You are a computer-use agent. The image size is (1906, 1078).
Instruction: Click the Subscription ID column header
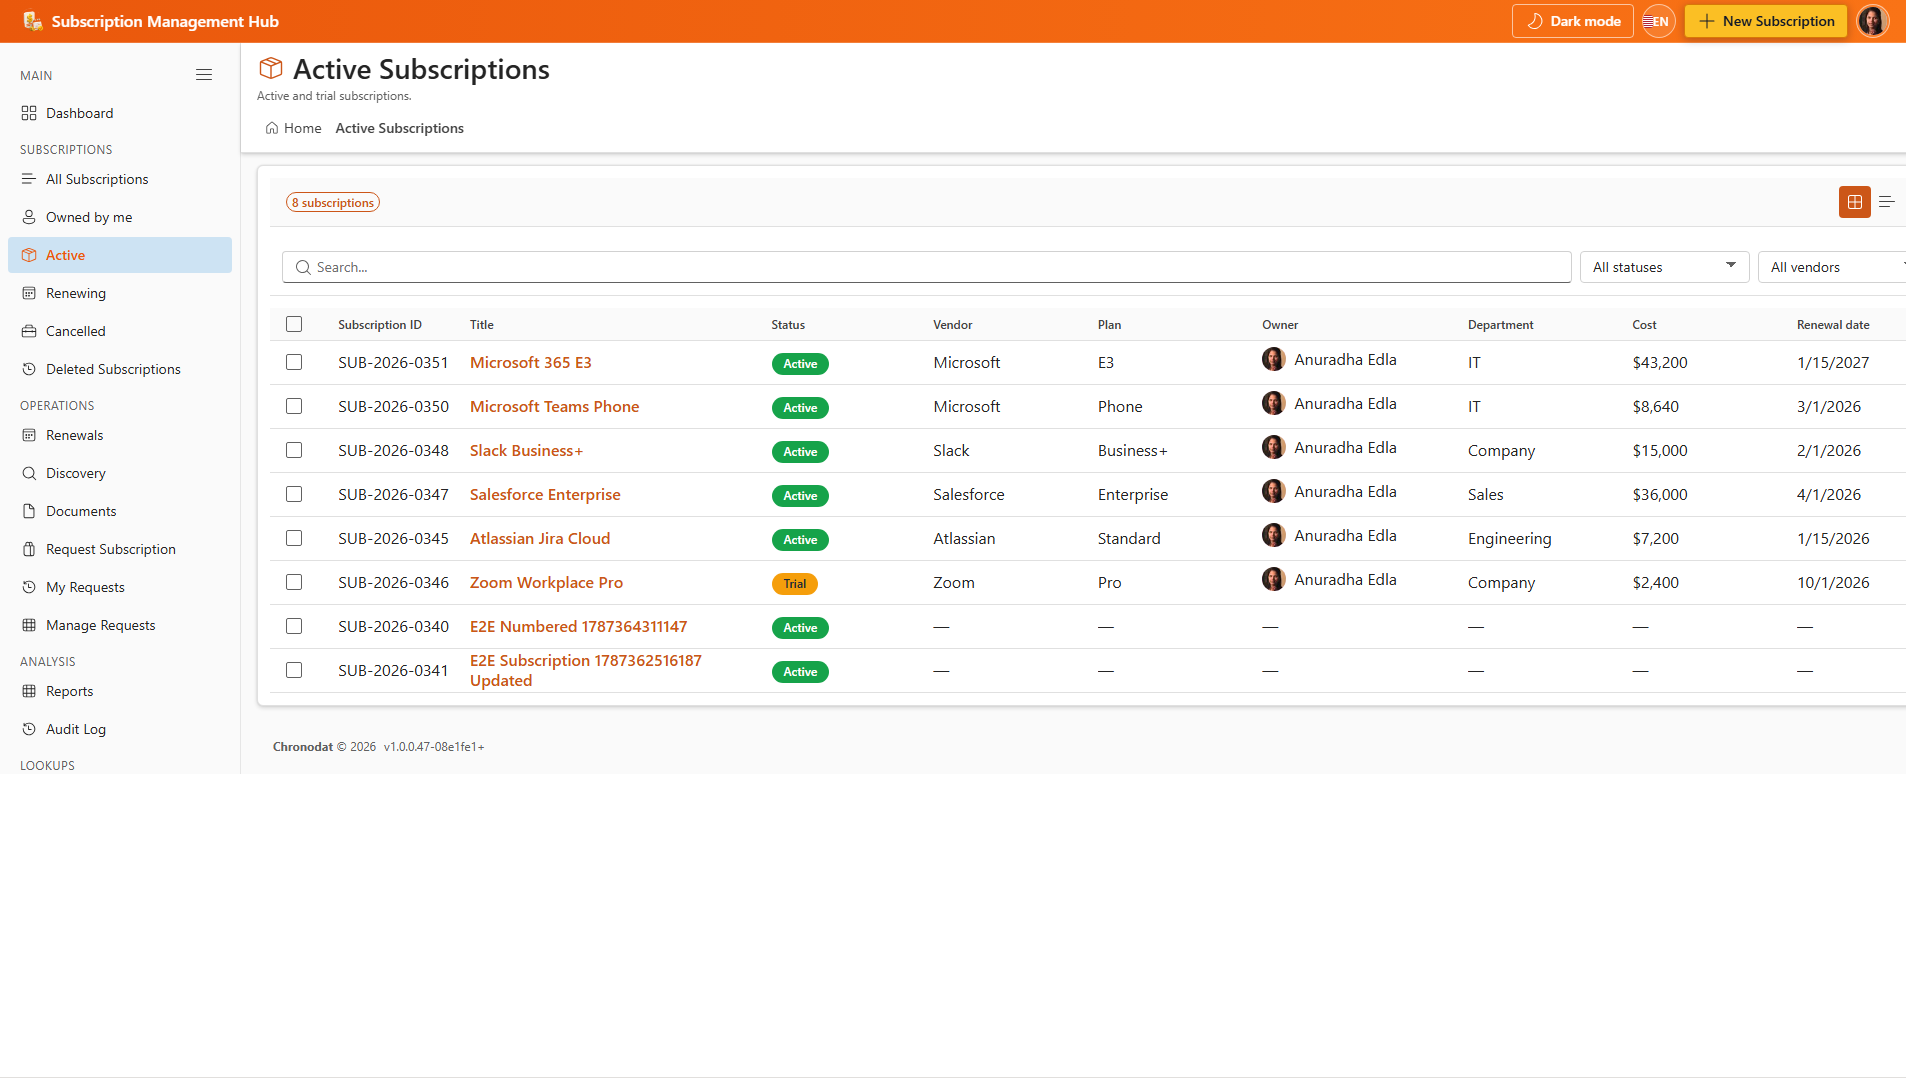tap(380, 325)
